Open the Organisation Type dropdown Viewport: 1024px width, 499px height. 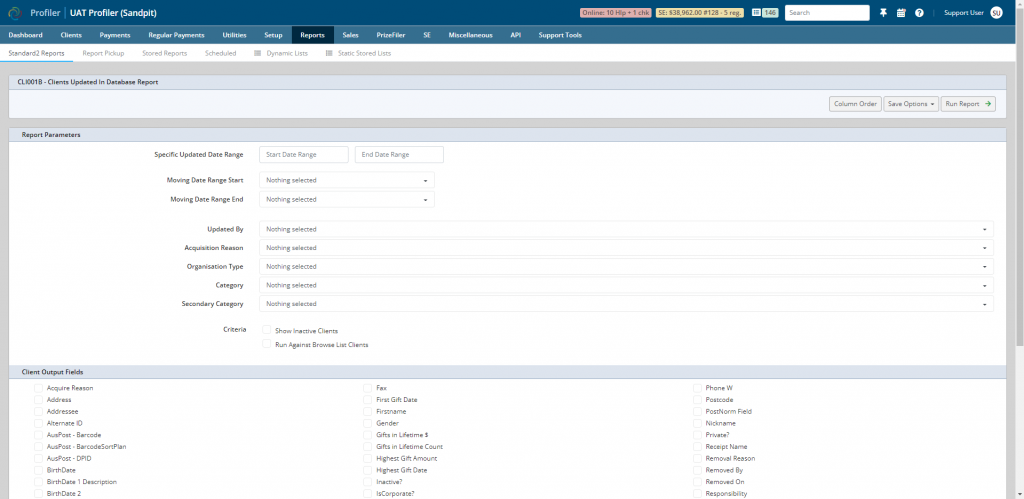(x=626, y=266)
